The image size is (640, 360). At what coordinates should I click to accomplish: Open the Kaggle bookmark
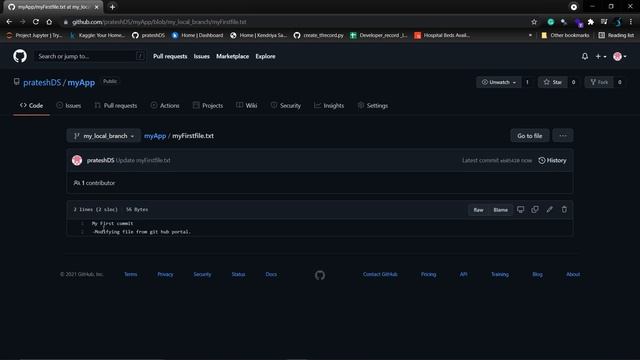click(98, 36)
